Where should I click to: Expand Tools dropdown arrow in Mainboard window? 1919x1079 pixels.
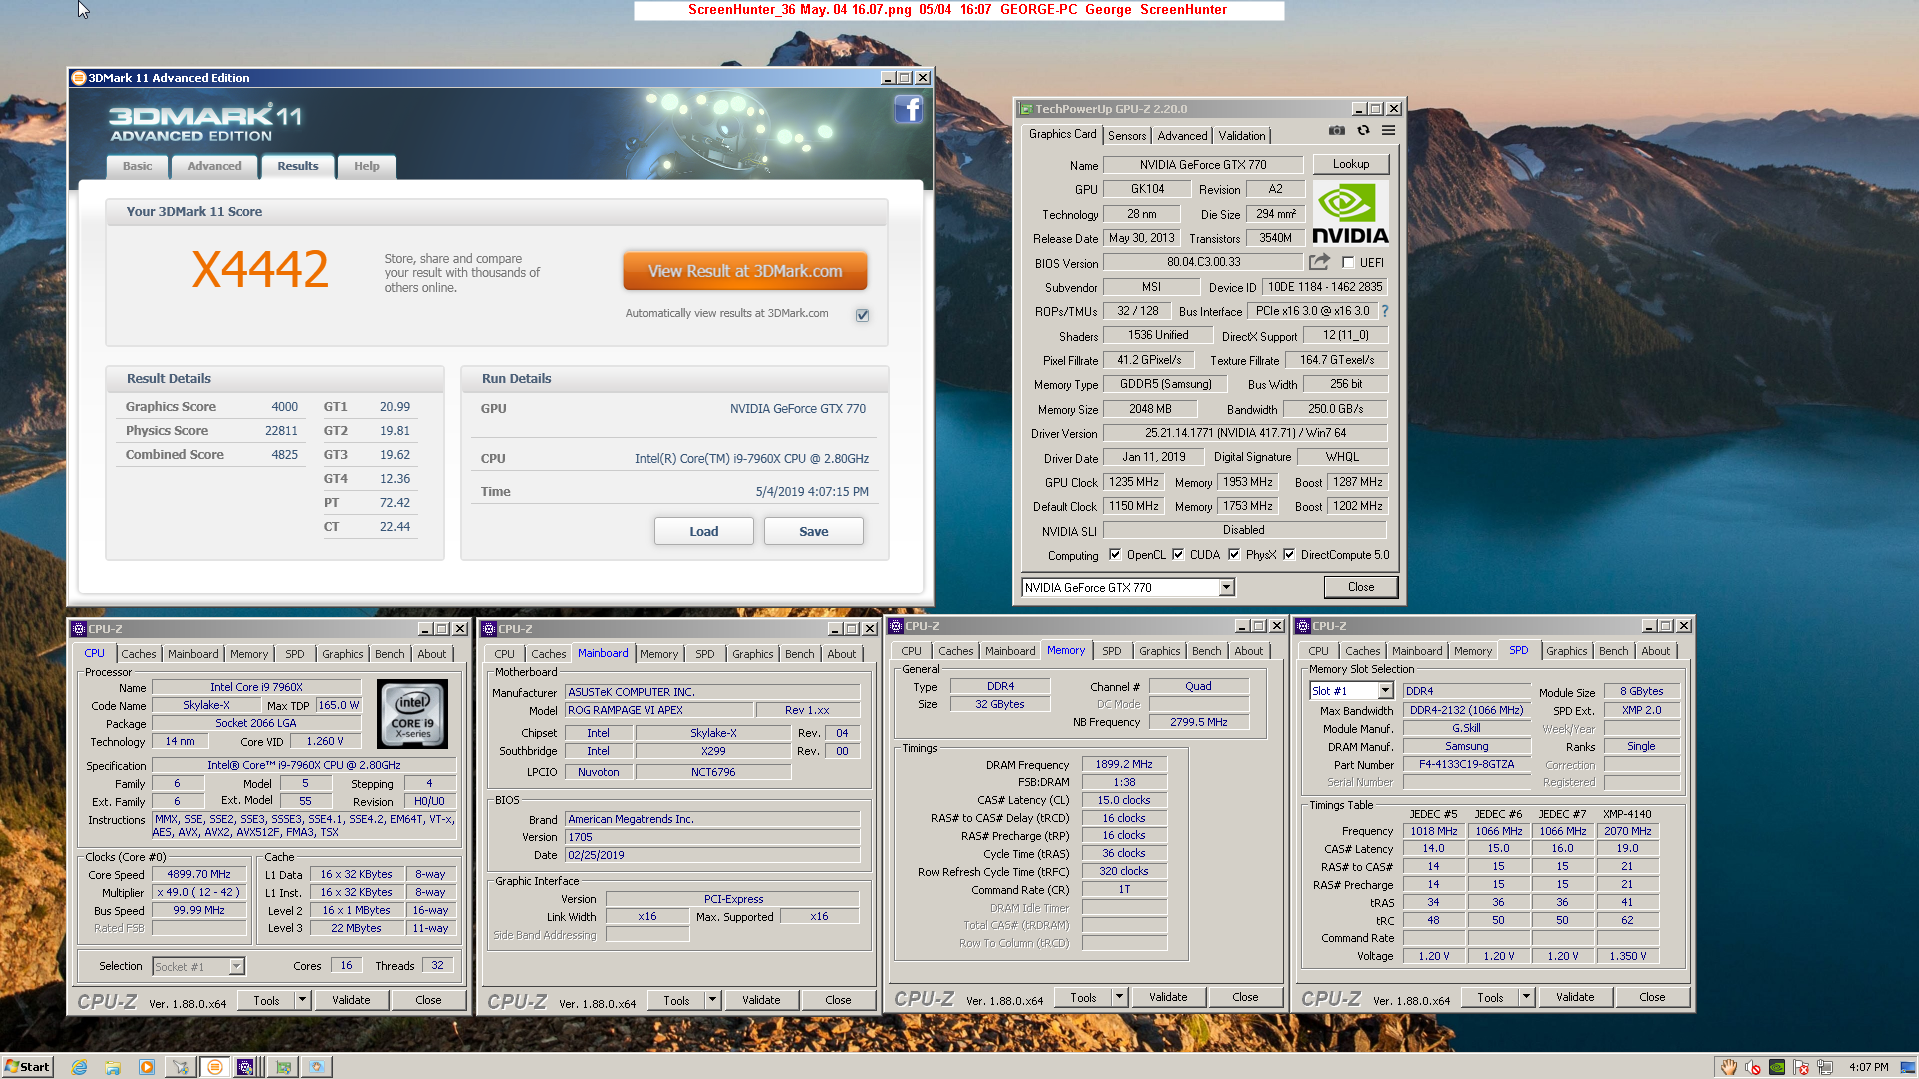point(712,1000)
